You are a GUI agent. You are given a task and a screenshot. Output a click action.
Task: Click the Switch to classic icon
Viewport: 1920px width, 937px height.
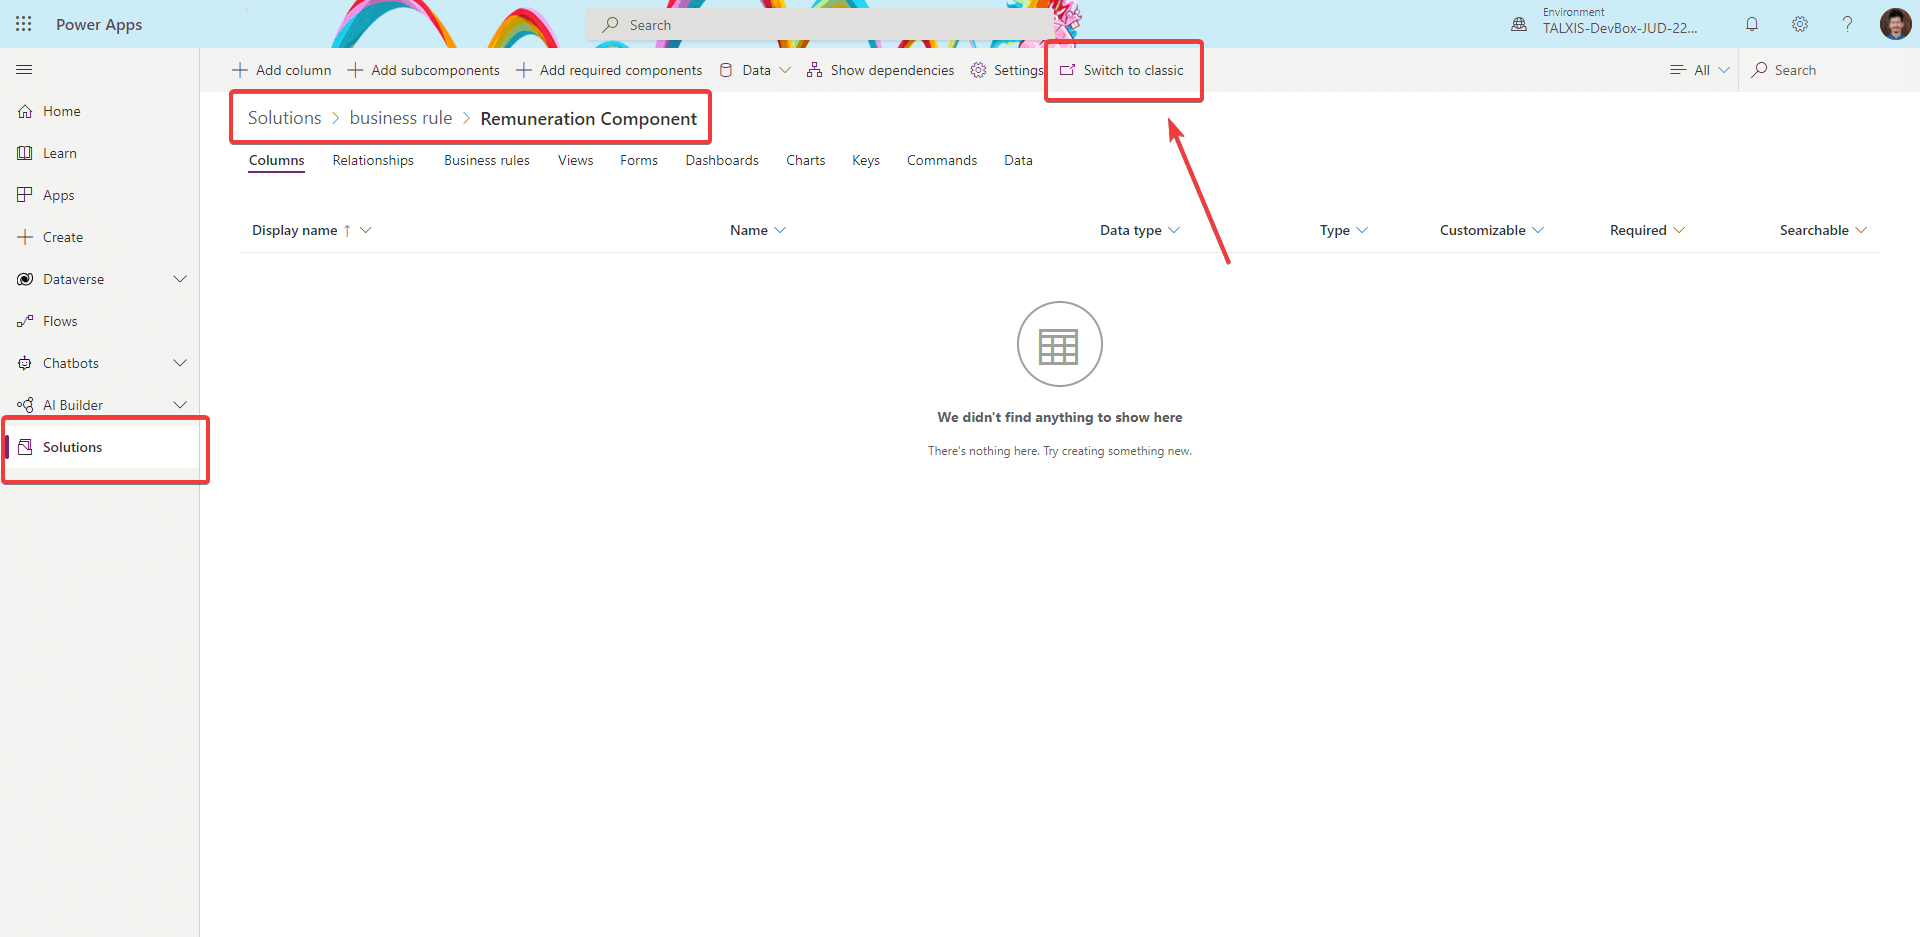click(1068, 70)
